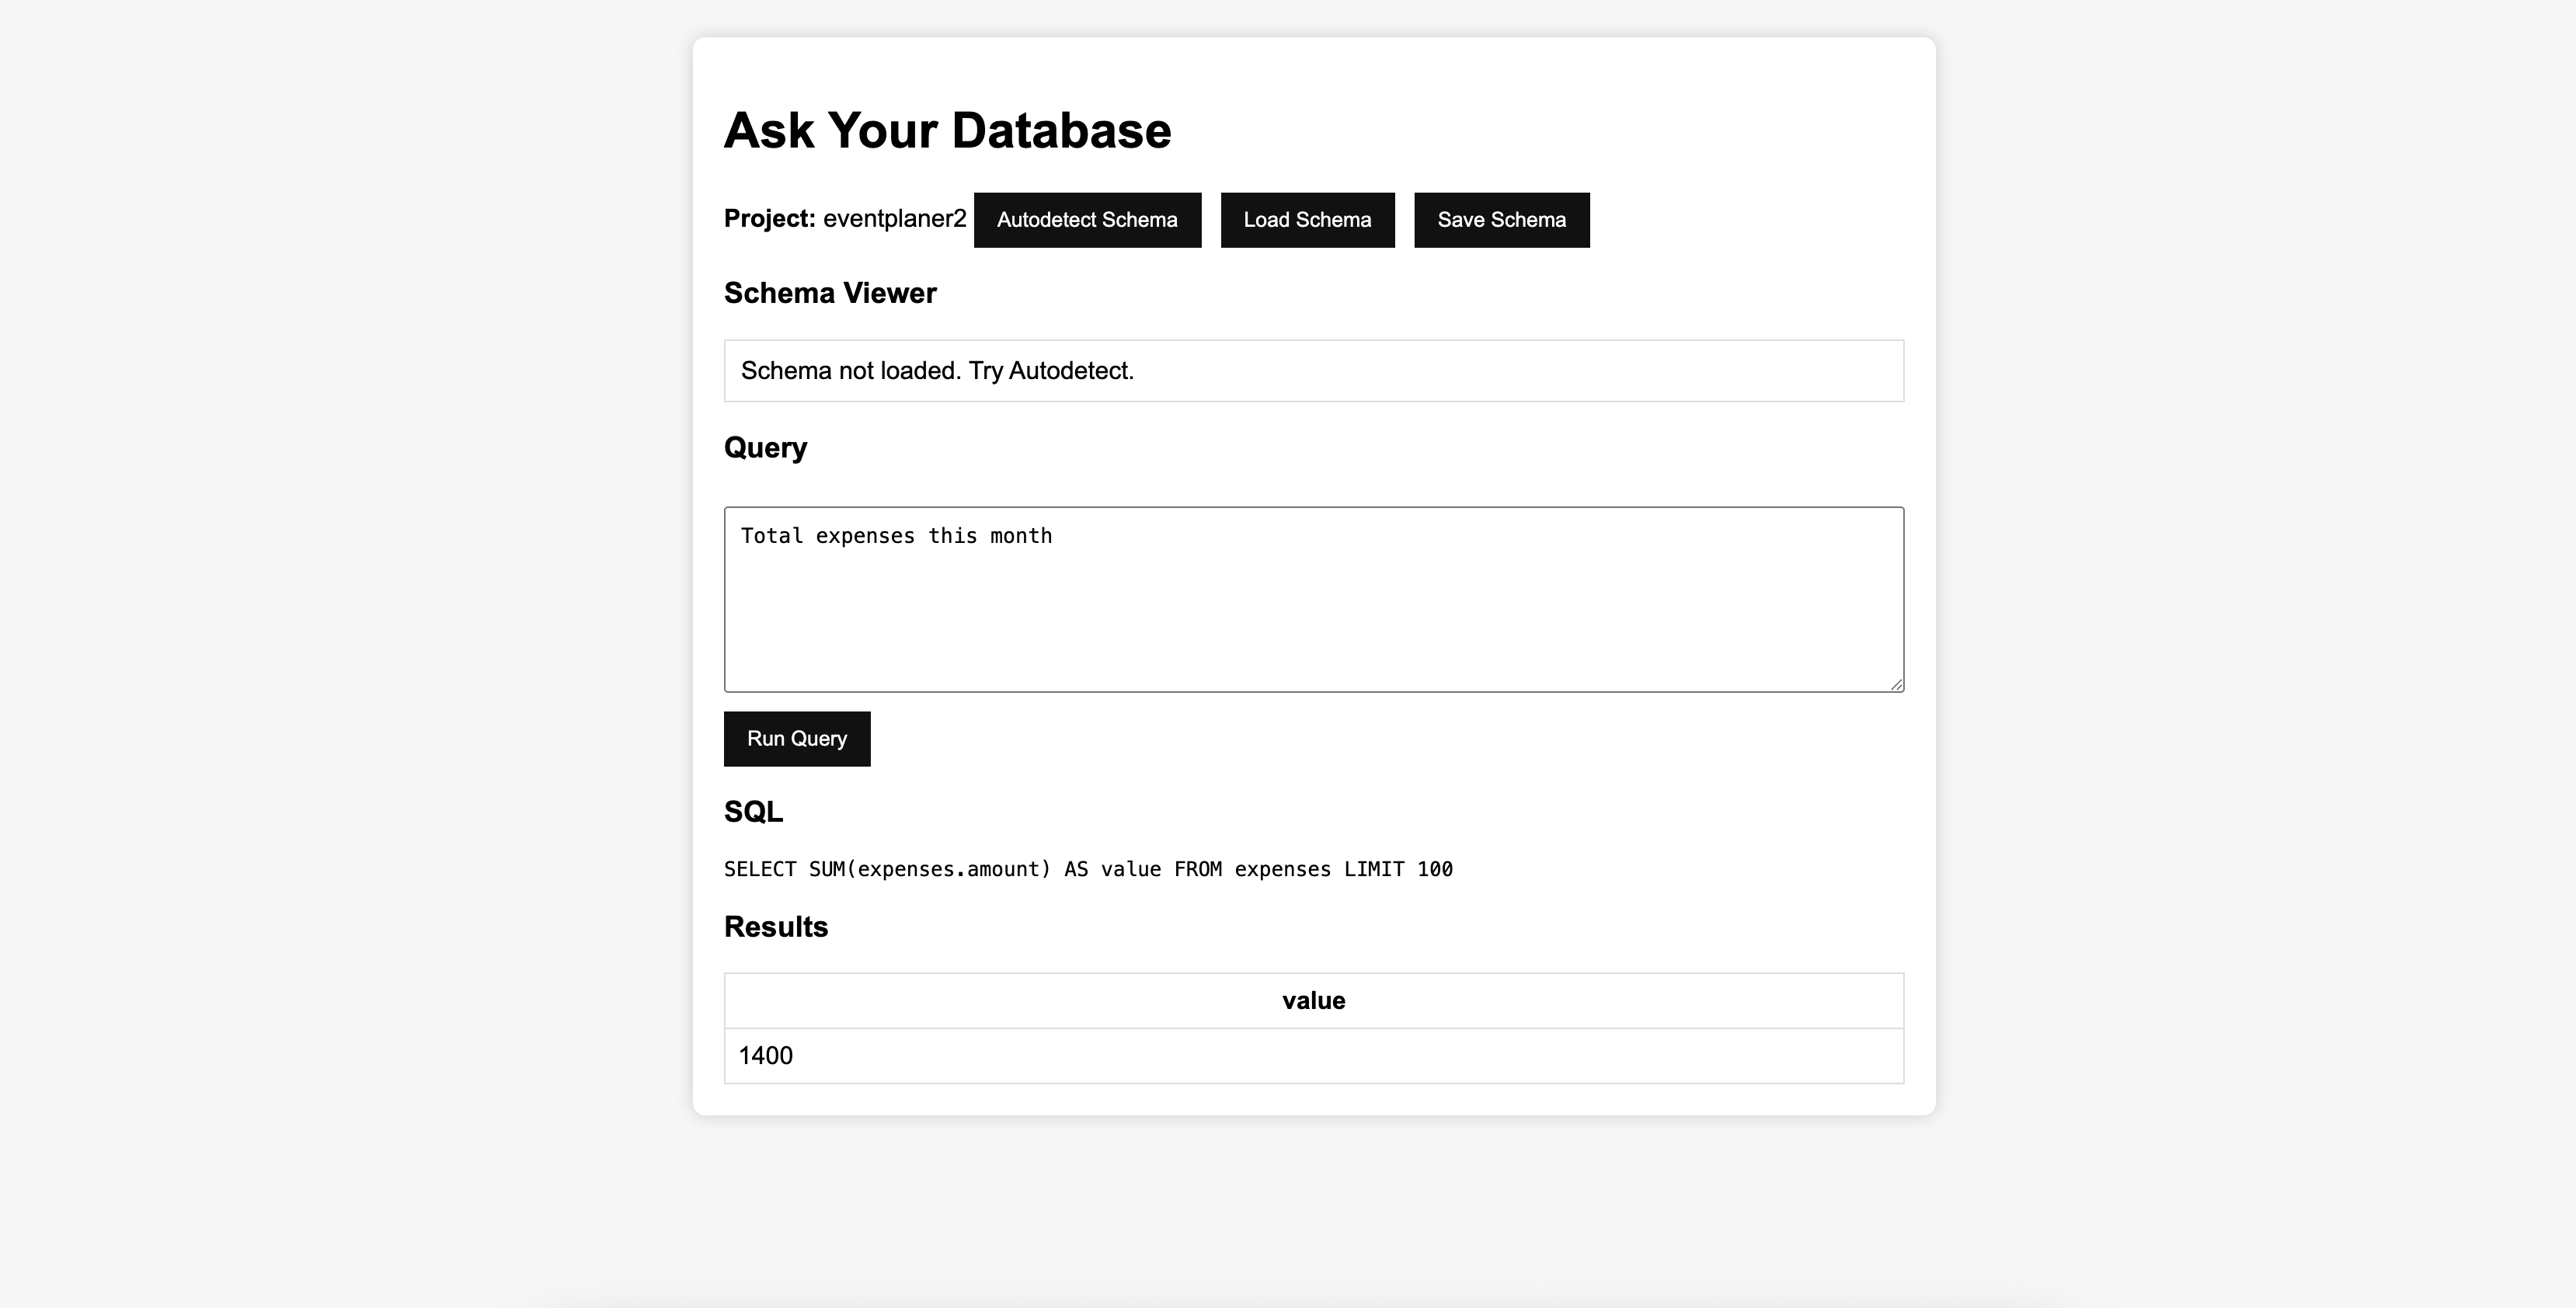The height and width of the screenshot is (1308, 2576).
Task: Click the 'value' column header
Action: point(1314,1001)
